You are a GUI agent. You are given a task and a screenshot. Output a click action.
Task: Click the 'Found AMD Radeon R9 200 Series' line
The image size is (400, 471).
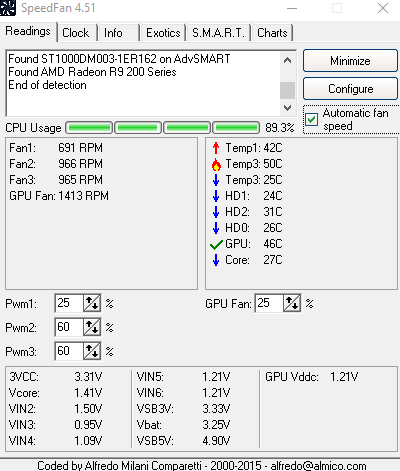[x=92, y=72]
